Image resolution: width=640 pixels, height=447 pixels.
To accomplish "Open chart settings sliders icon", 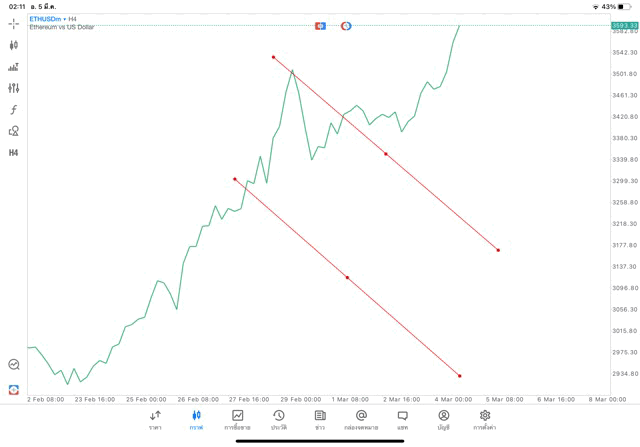I will (14, 88).
